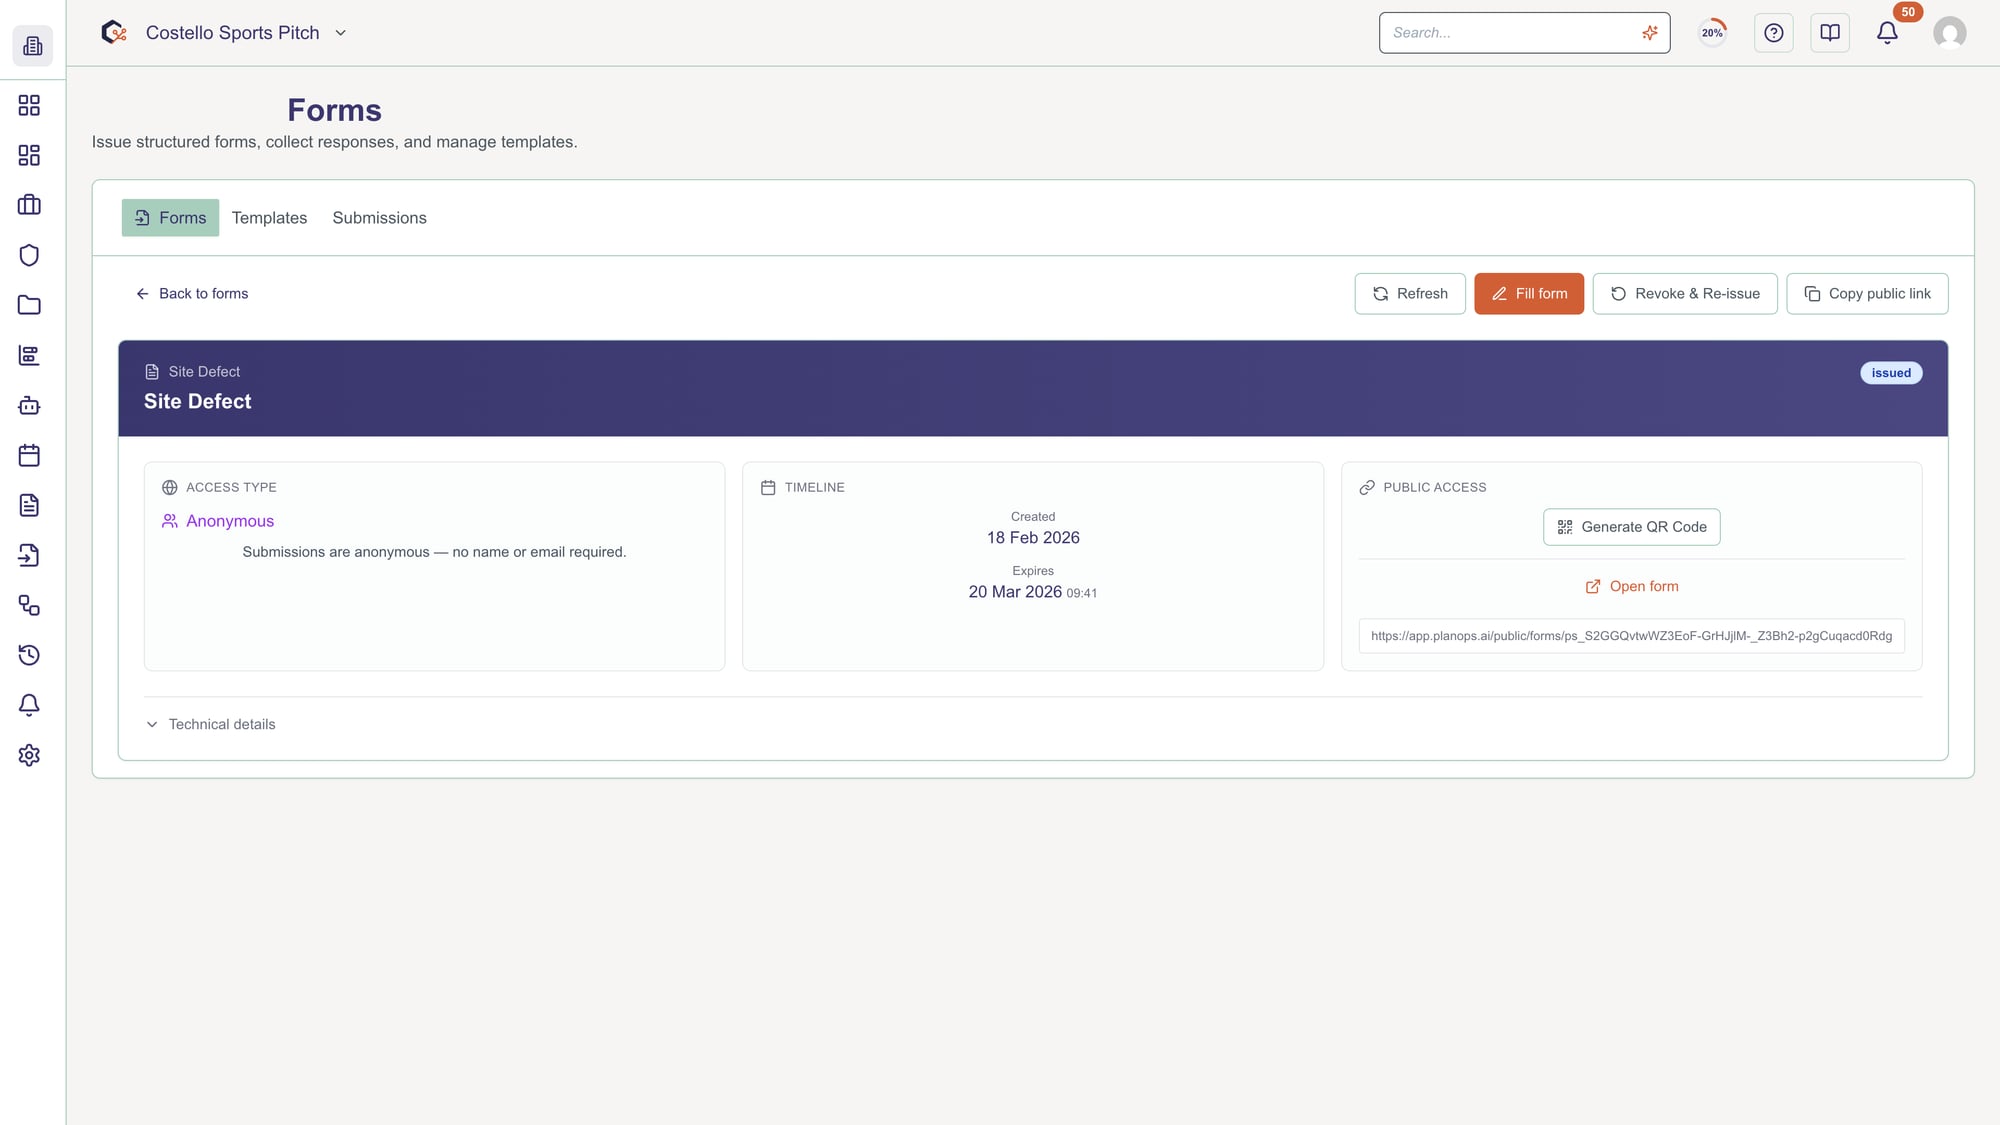
Task: Select the AI assistant robot icon in sidebar
Action: click(x=29, y=406)
